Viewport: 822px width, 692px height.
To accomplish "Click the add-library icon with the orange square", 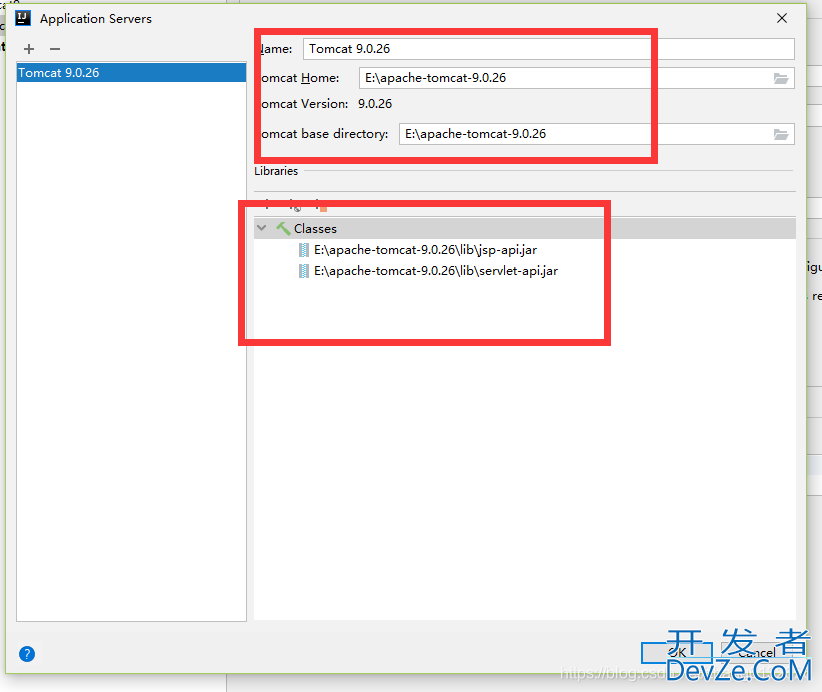I will tap(321, 205).
